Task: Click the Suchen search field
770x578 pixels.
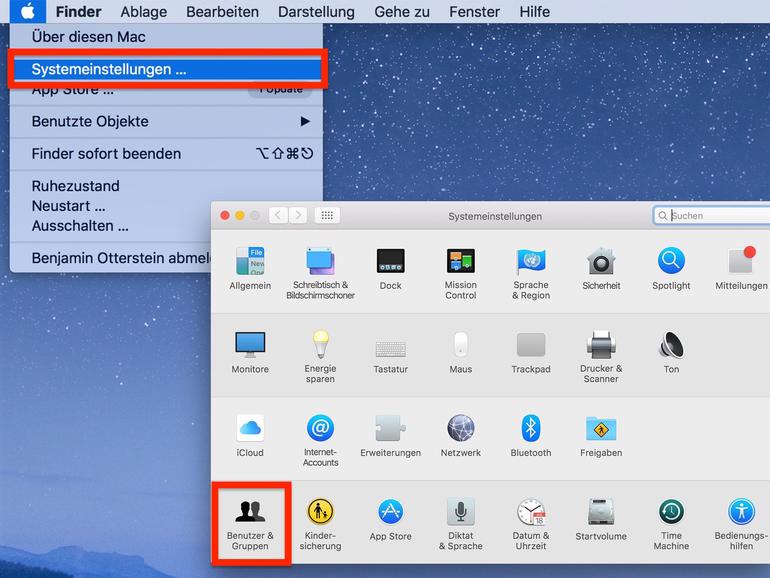Action: 712,215
